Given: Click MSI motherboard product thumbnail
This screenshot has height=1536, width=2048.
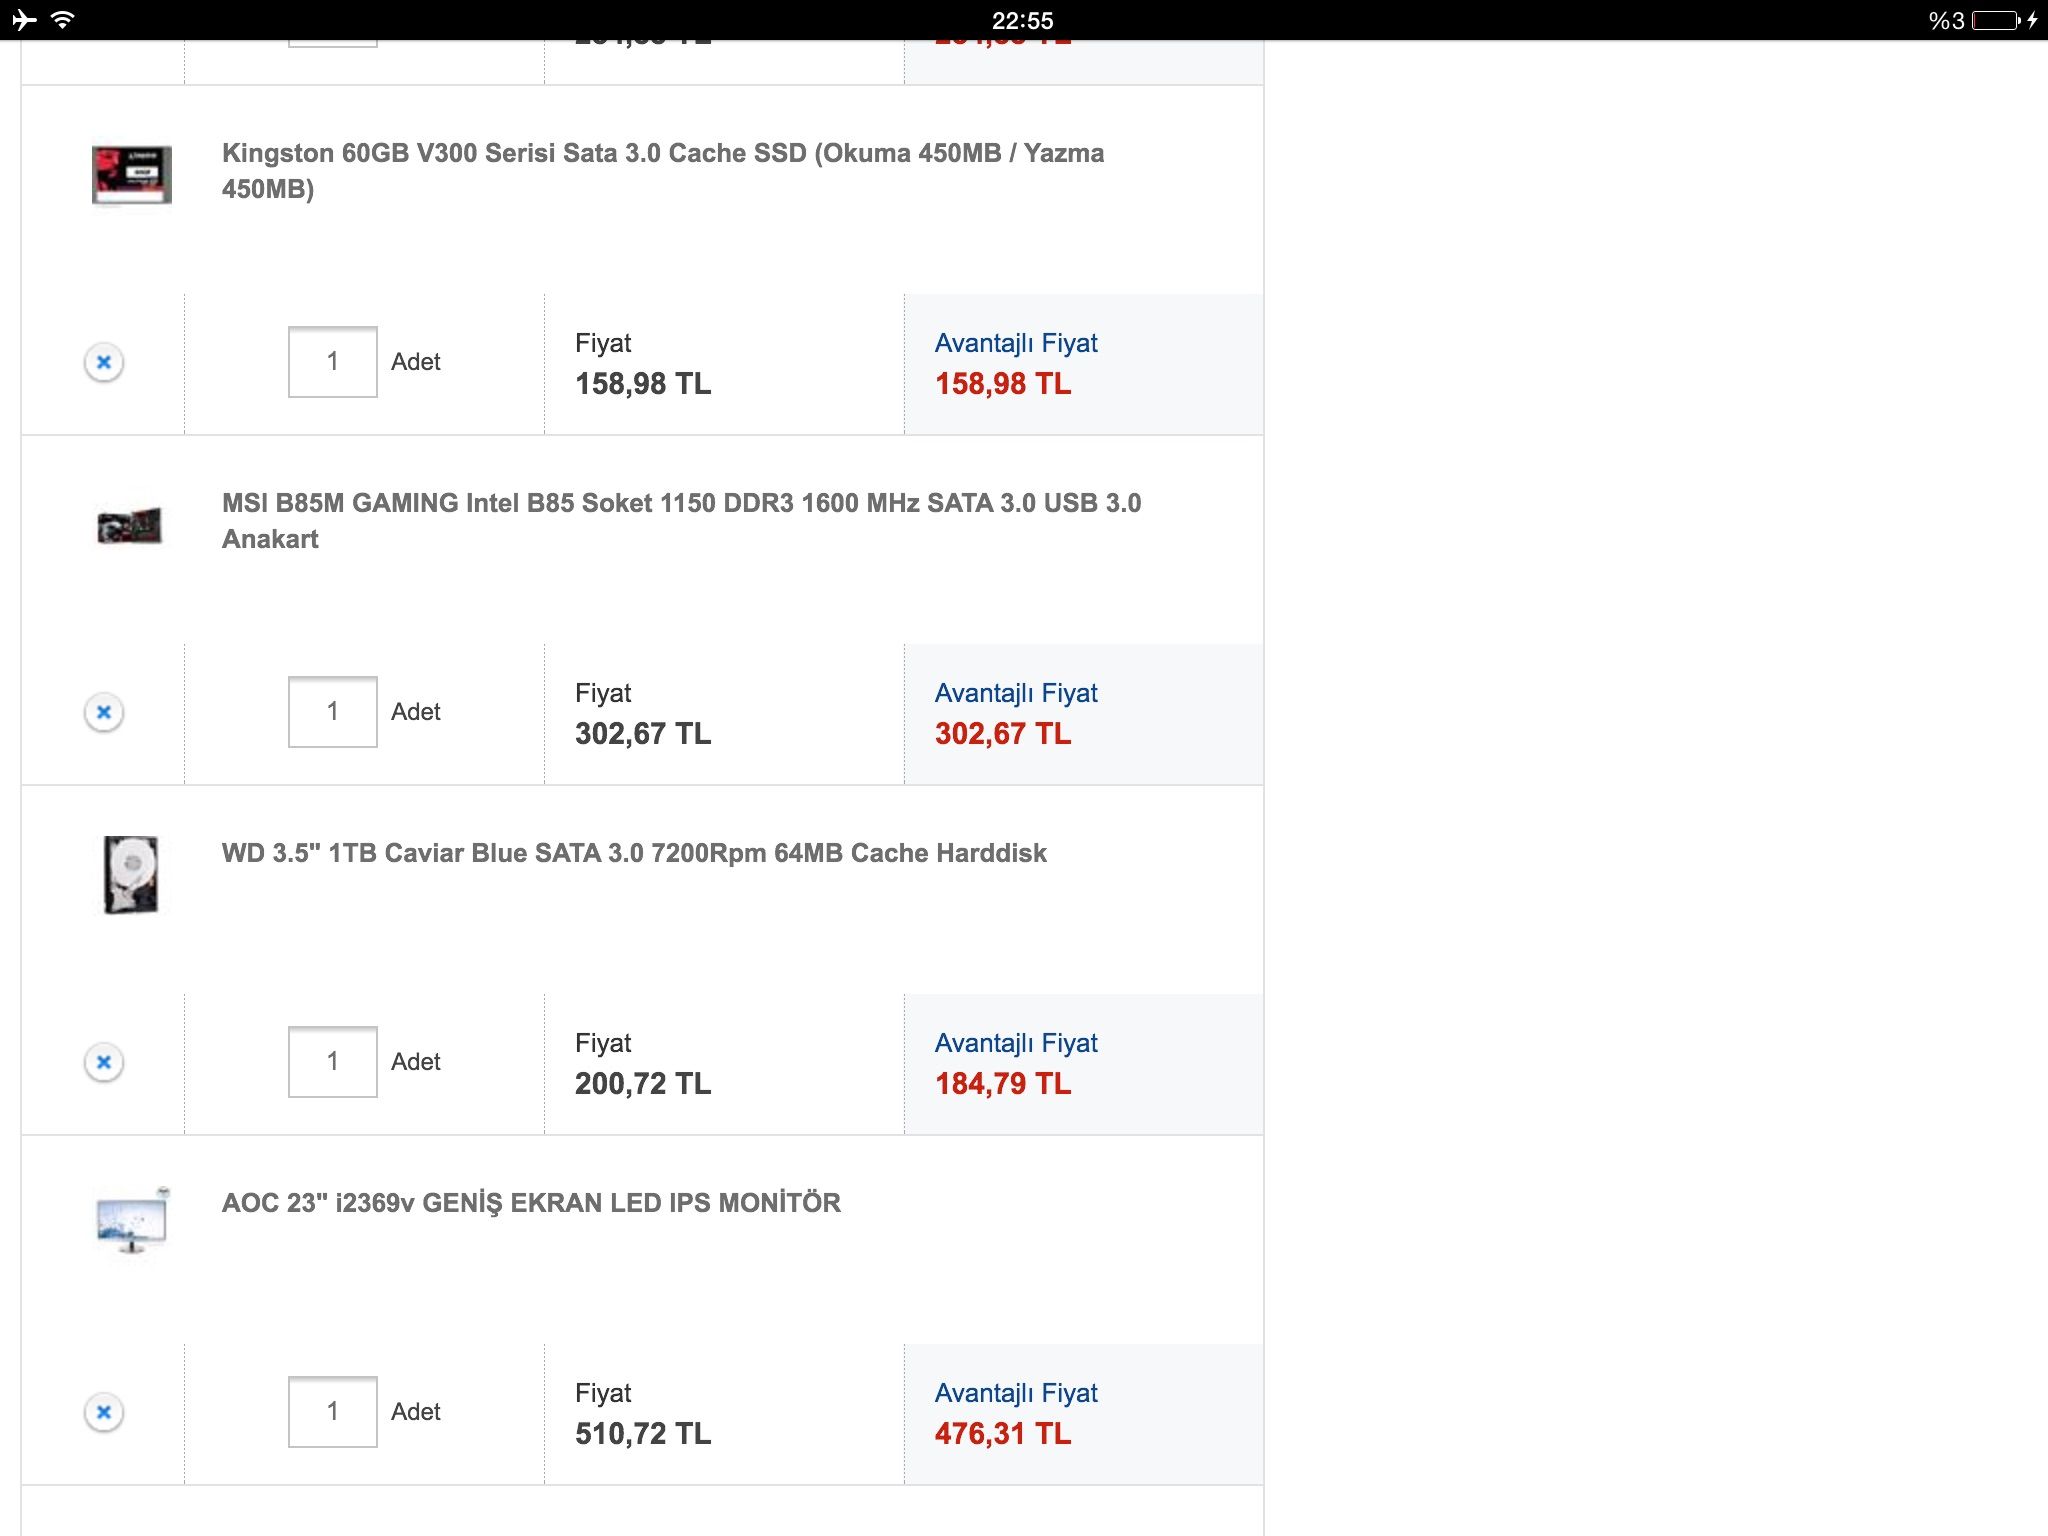Looking at the screenshot, I should [130, 525].
